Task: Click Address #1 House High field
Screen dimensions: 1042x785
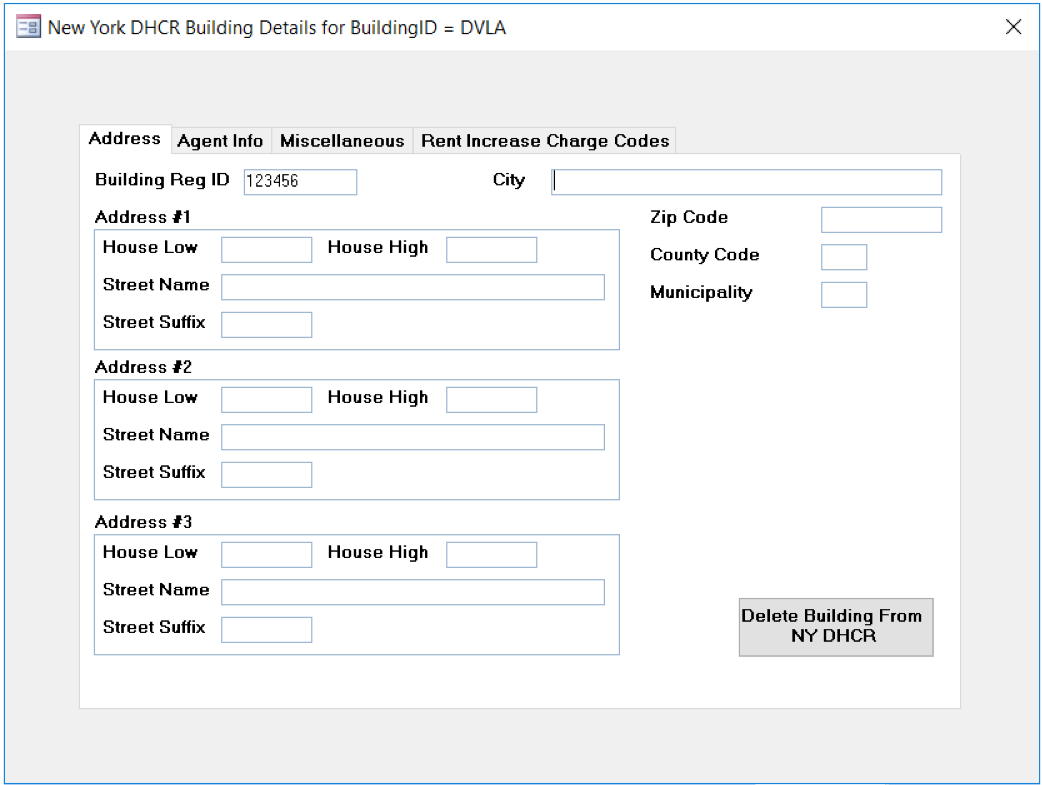Action: 492,250
